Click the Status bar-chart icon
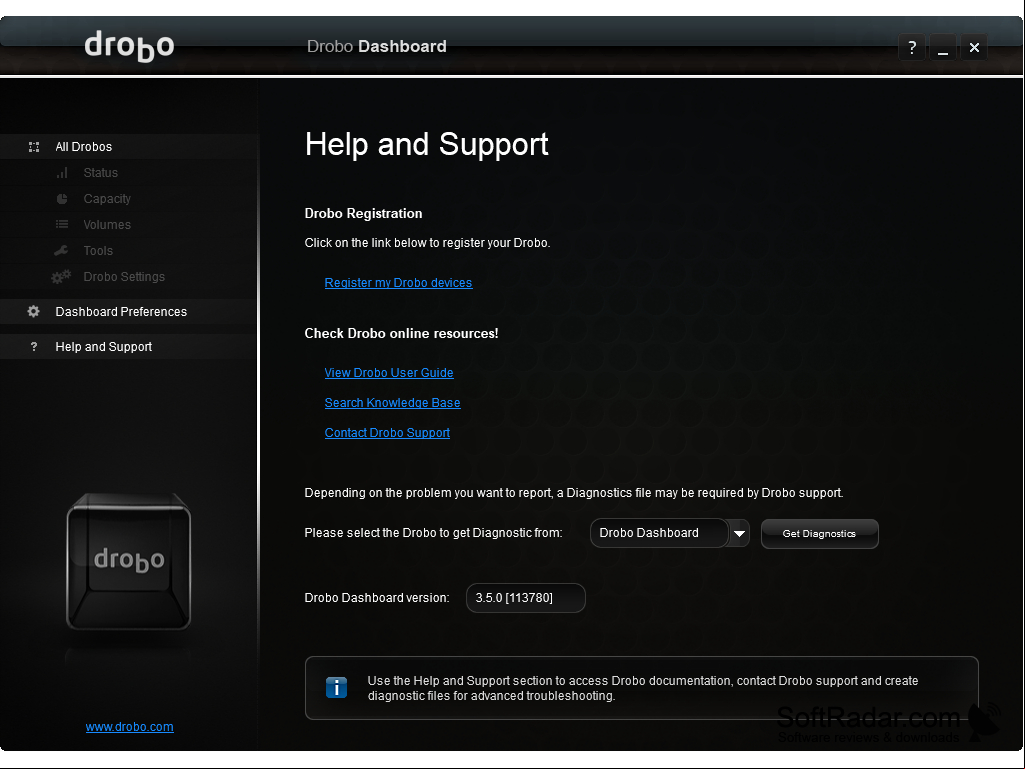This screenshot has height=769, width=1025. coord(62,173)
